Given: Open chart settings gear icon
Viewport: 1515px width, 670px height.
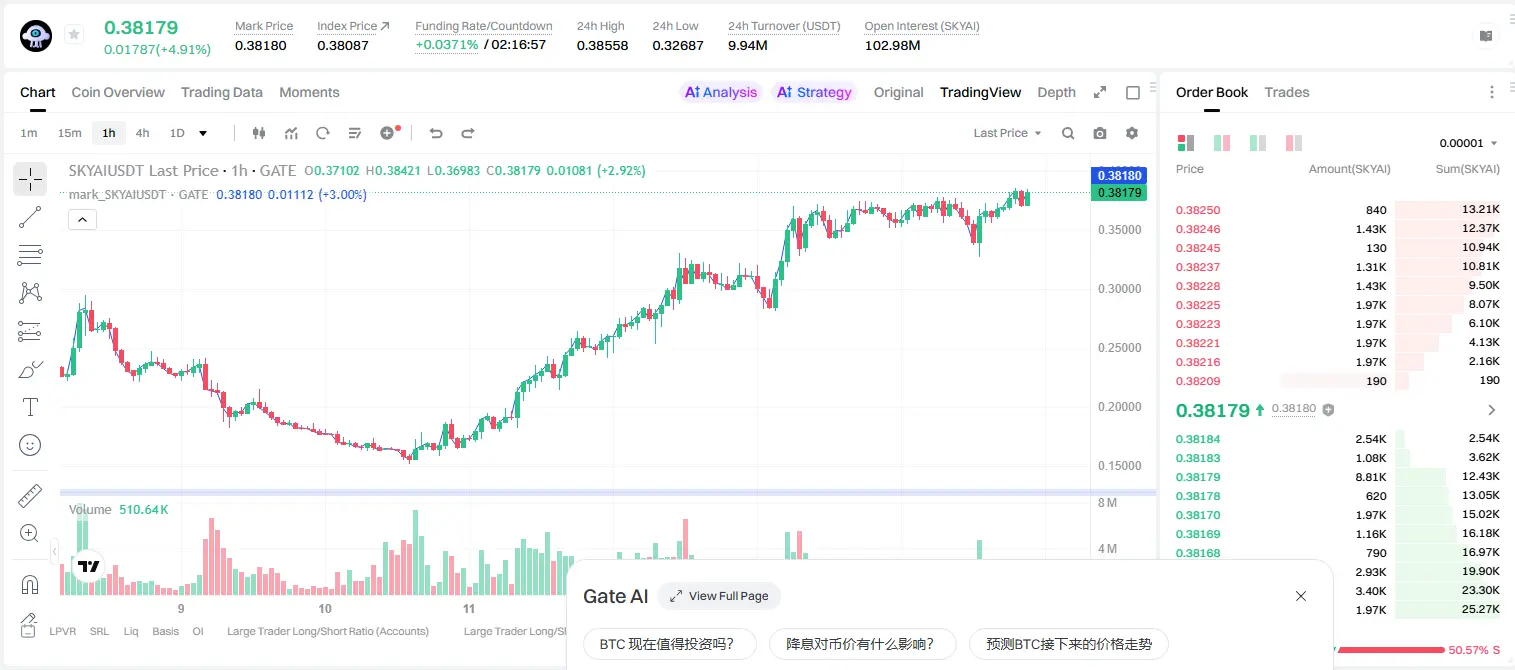Looking at the screenshot, I should click(1132, 133).
